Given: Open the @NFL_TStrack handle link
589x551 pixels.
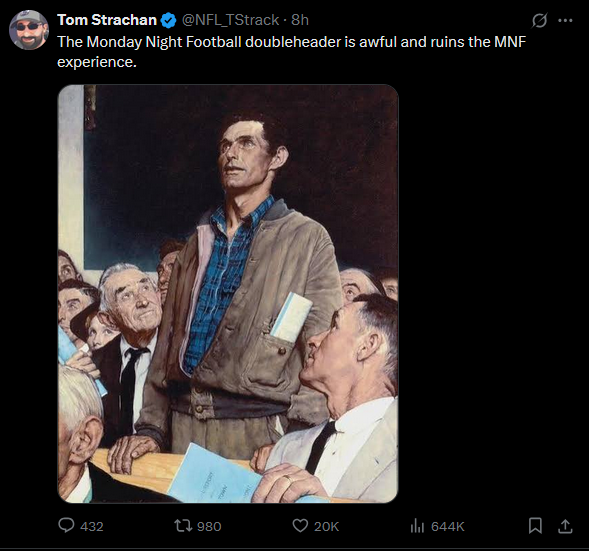Looking at the screenshot, I should coord(230,20).
